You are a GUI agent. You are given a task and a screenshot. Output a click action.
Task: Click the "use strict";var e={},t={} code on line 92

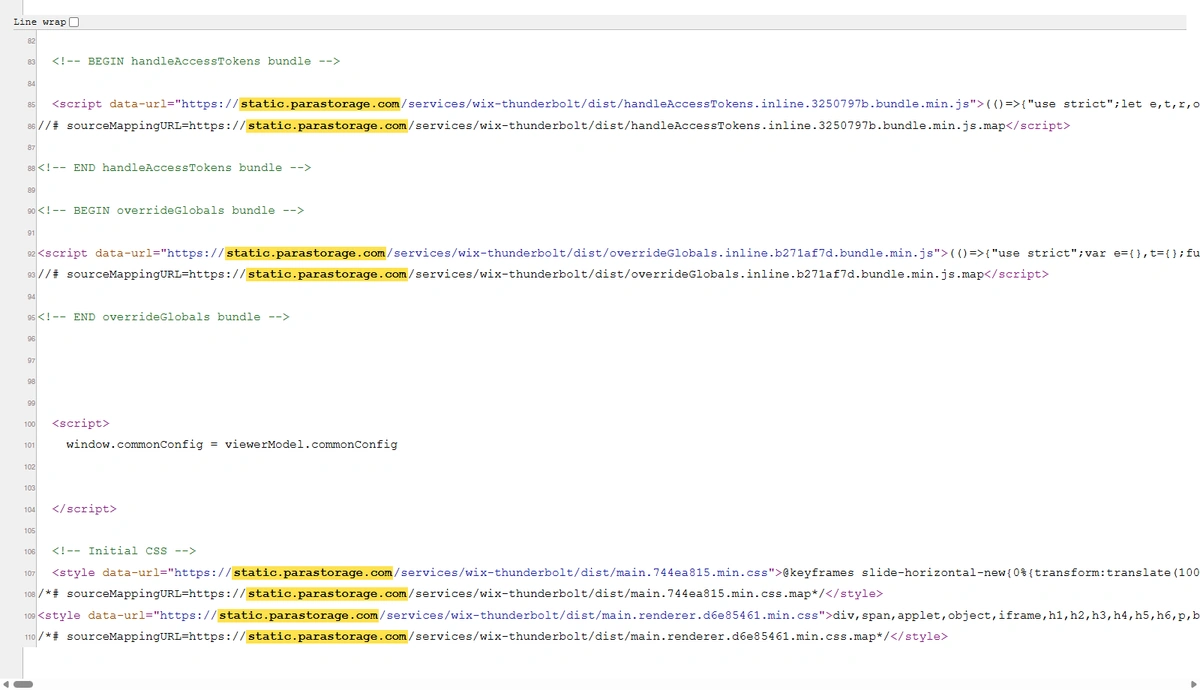coord(1084,253)
